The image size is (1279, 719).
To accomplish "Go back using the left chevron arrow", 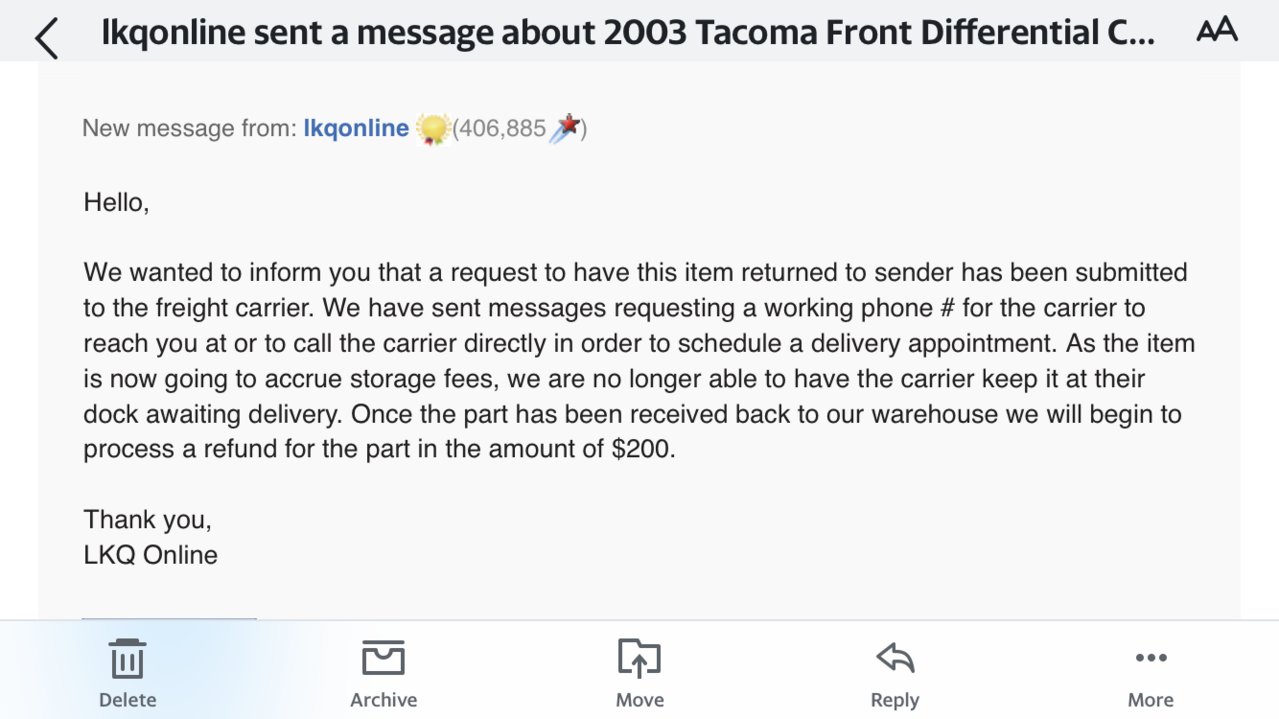I will click(x=46, y=38).
